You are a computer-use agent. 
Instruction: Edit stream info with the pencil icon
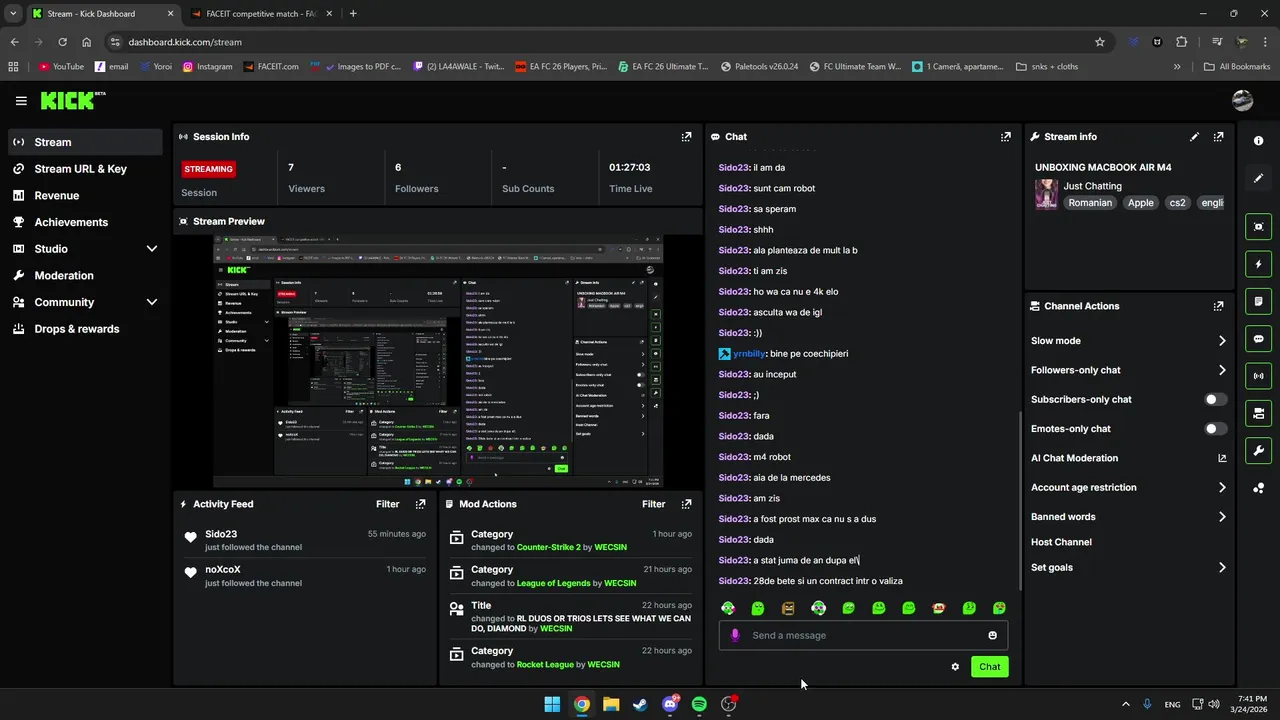pyautogui.click(x=1194, y=137)
